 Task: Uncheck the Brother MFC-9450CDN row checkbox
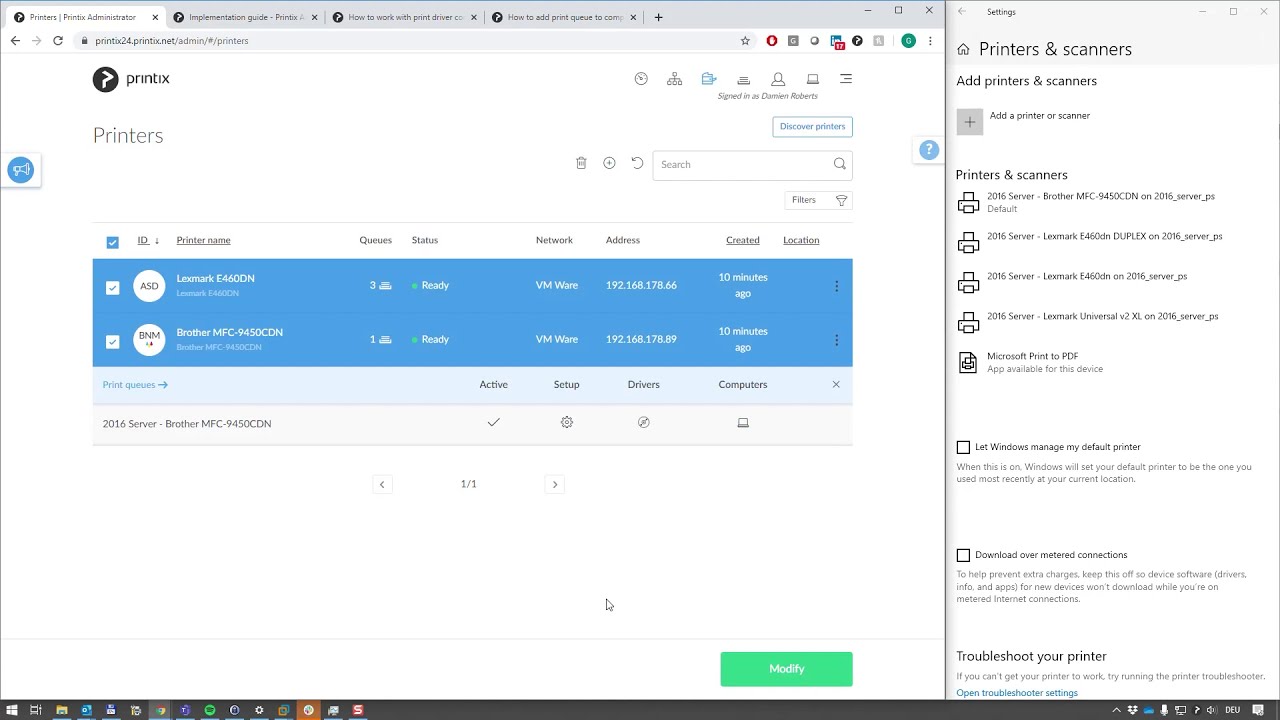(x=112, y=341)
